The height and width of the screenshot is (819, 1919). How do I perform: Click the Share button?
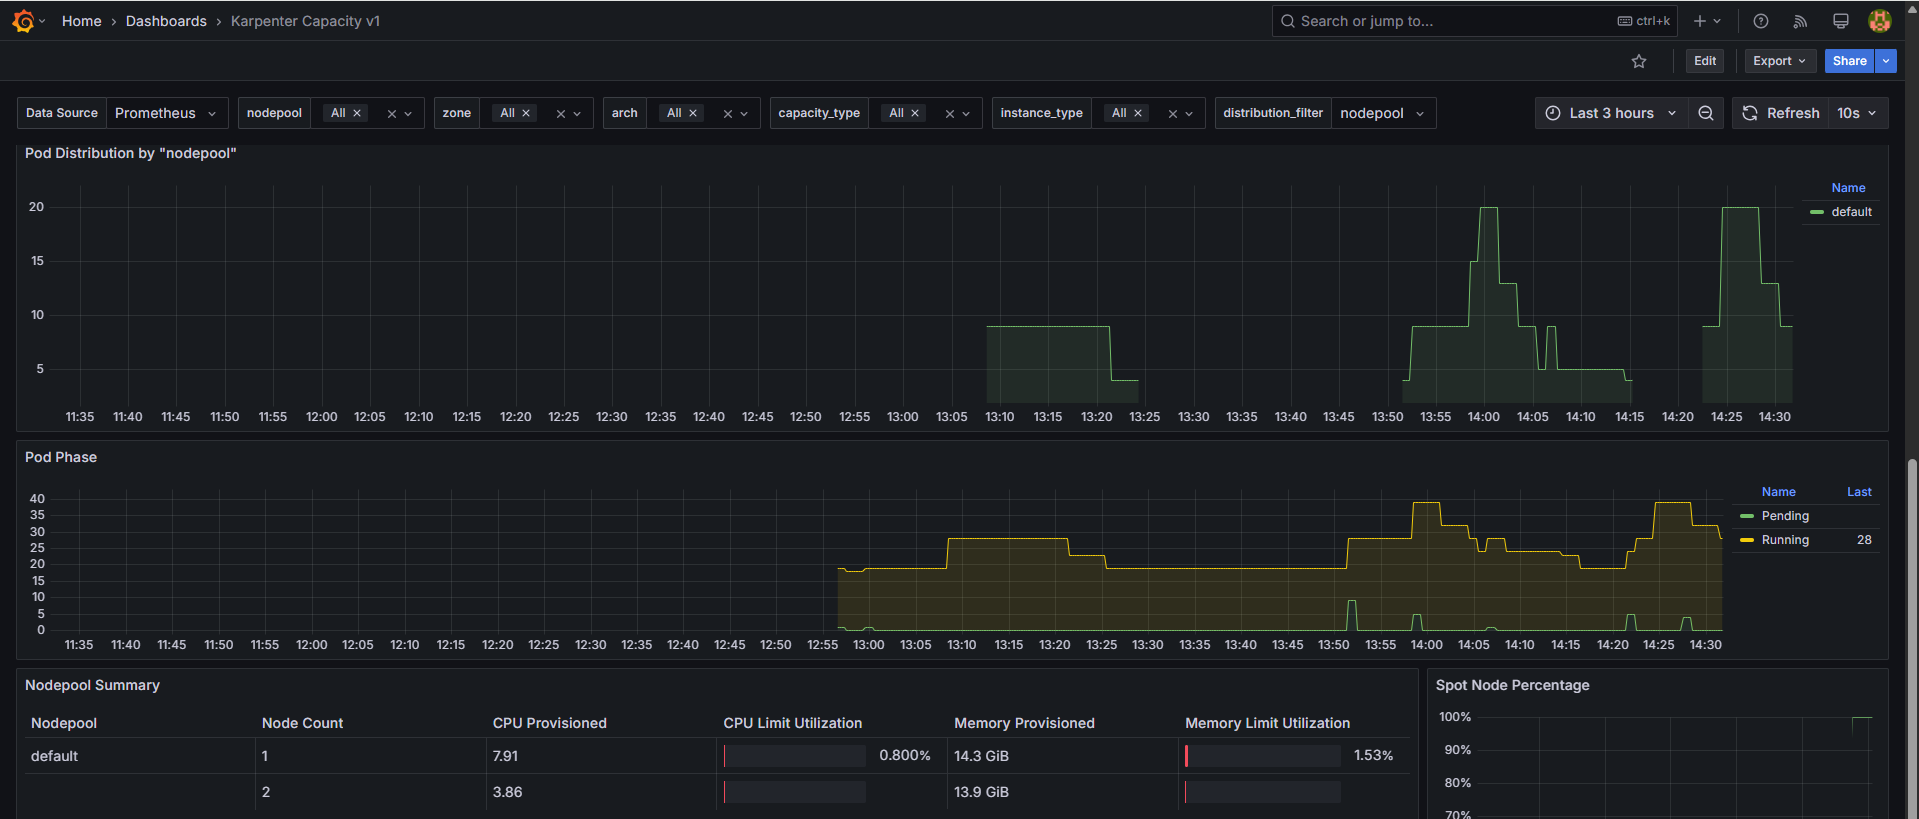1850,61
